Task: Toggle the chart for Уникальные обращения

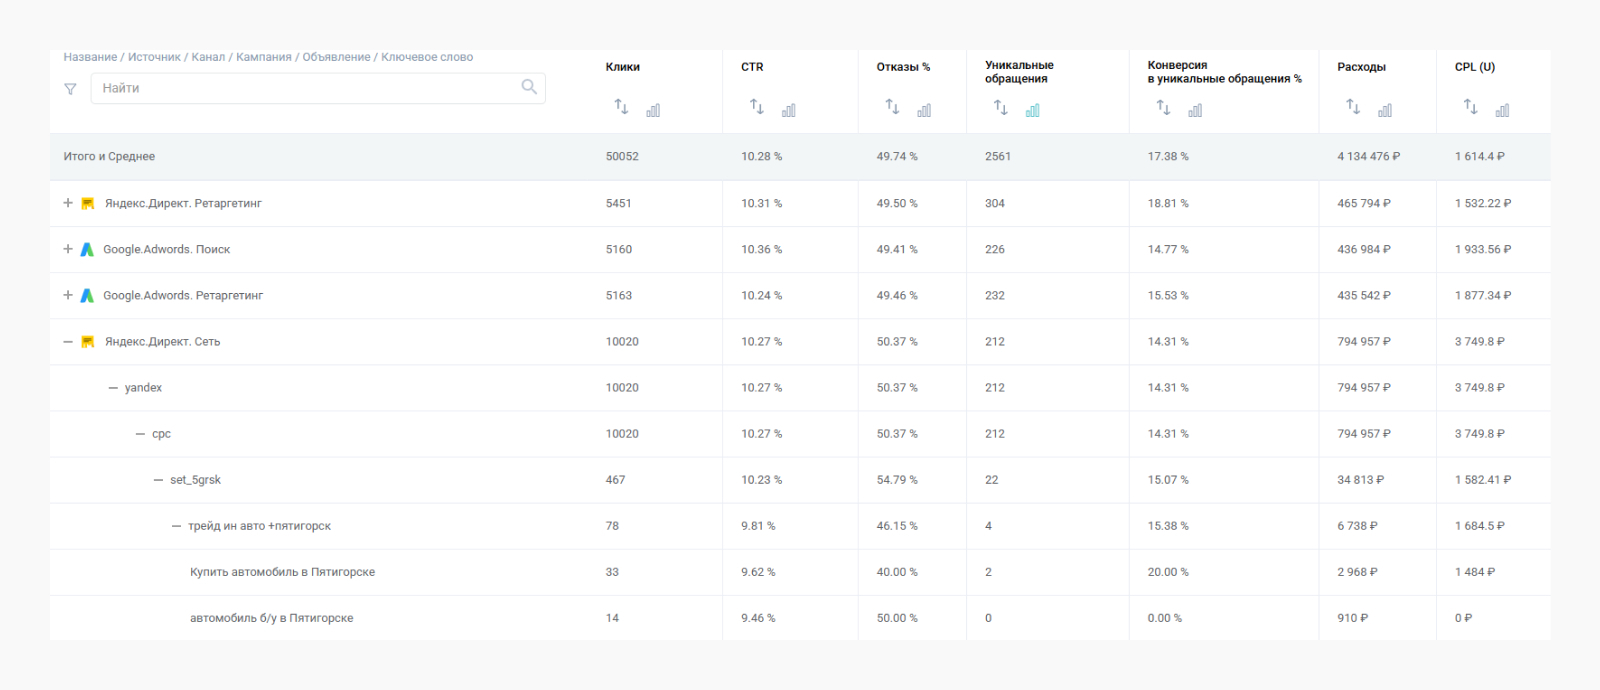Action: point(1033,110)
